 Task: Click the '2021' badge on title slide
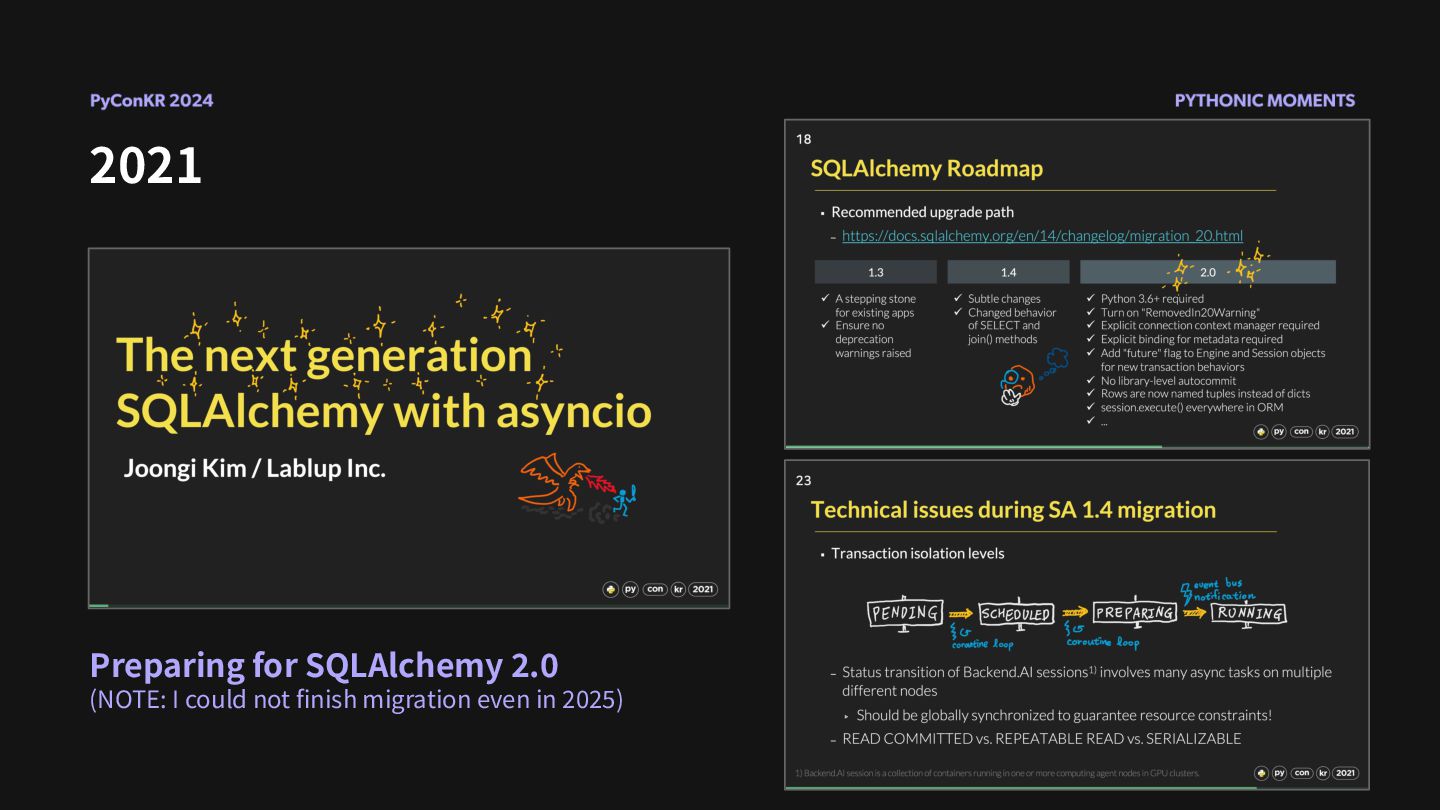[x=704, y=589]
